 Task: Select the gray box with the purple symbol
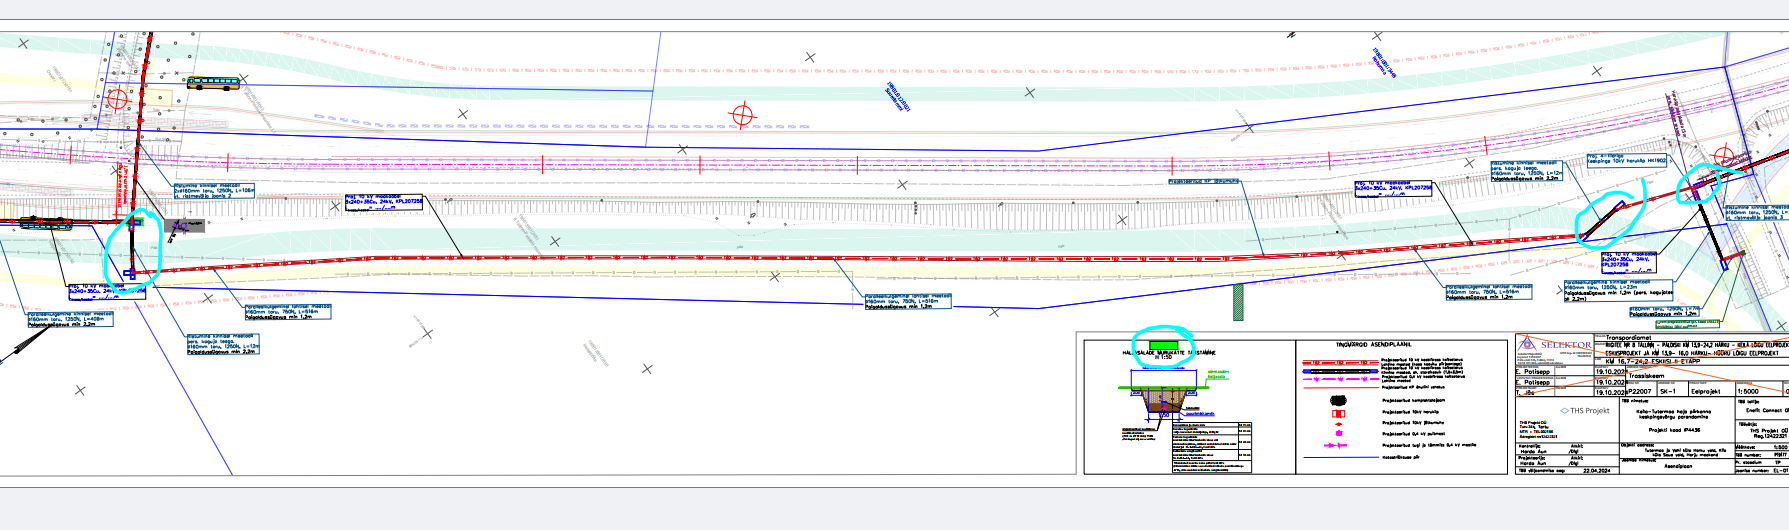(x=184, y=226)
